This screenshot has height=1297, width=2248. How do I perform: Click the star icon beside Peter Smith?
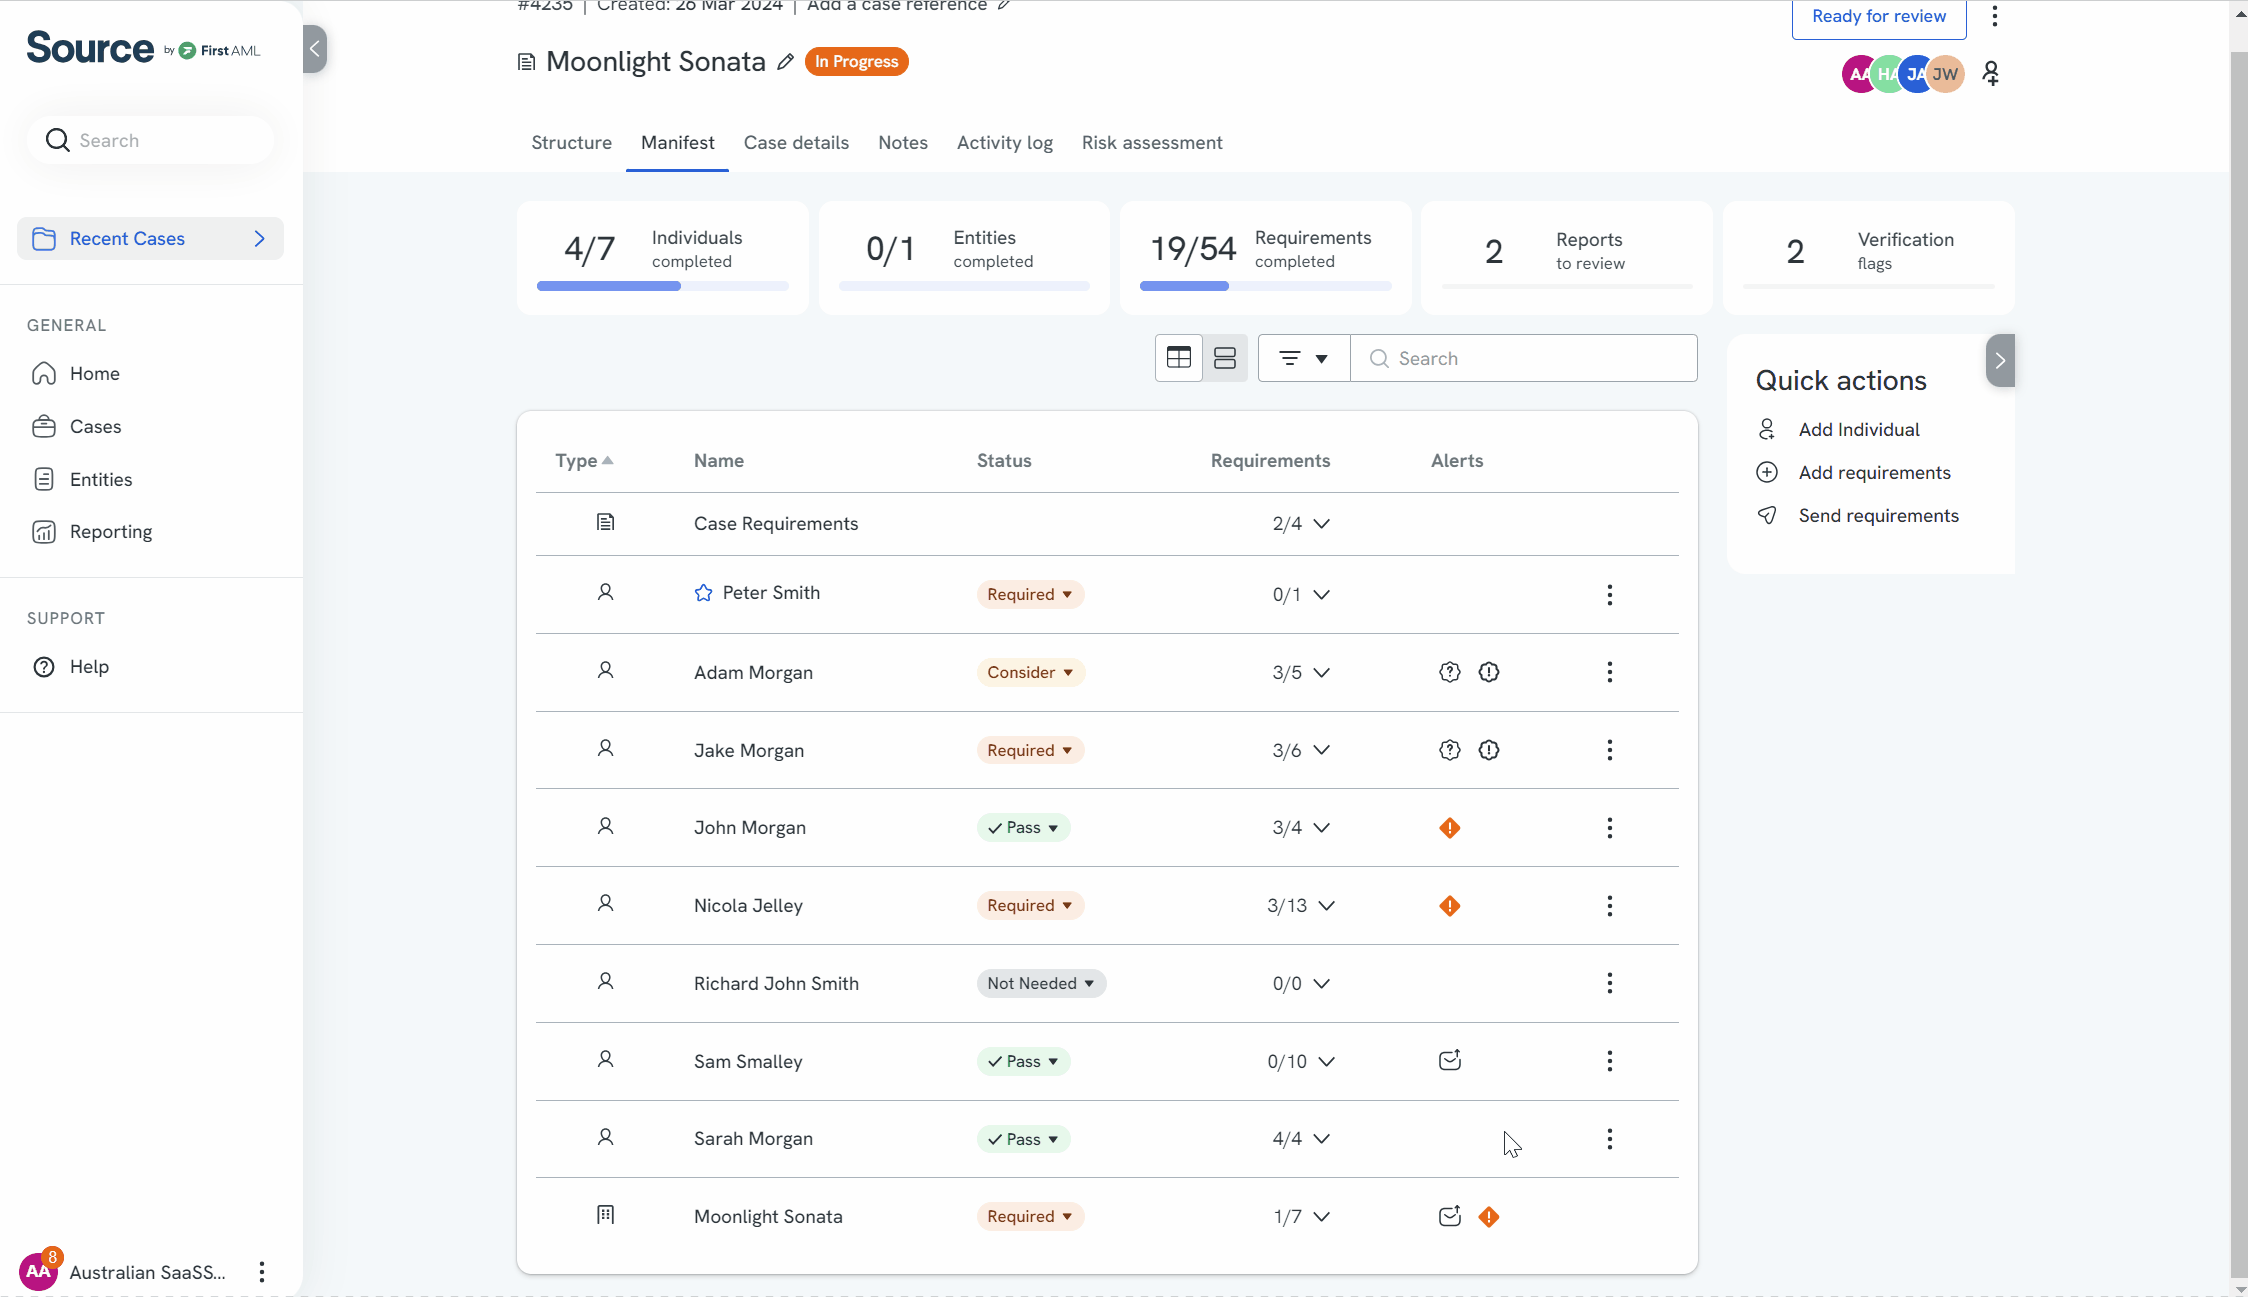704,593
